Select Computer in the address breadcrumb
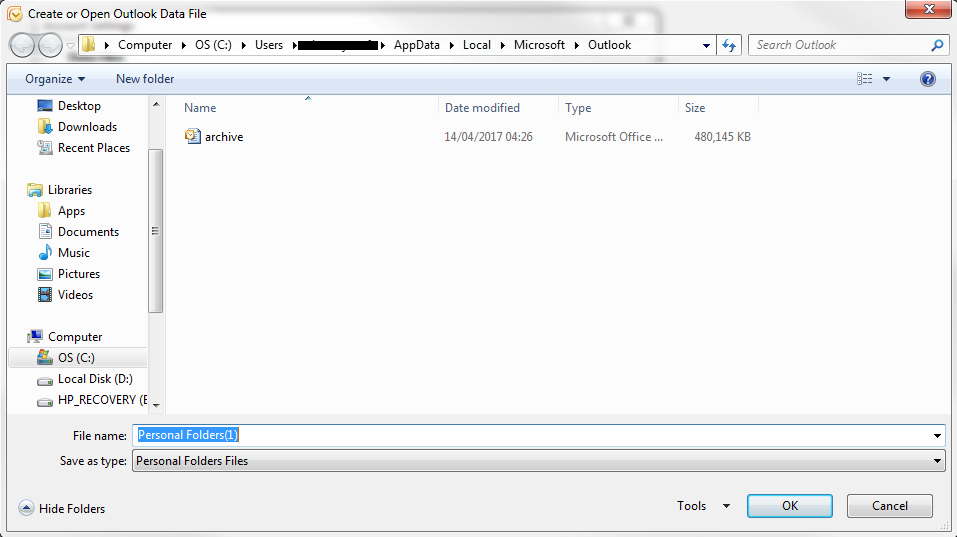Image resolution: width=957 pixels, height=537 pixels. (x=145, y=45)
